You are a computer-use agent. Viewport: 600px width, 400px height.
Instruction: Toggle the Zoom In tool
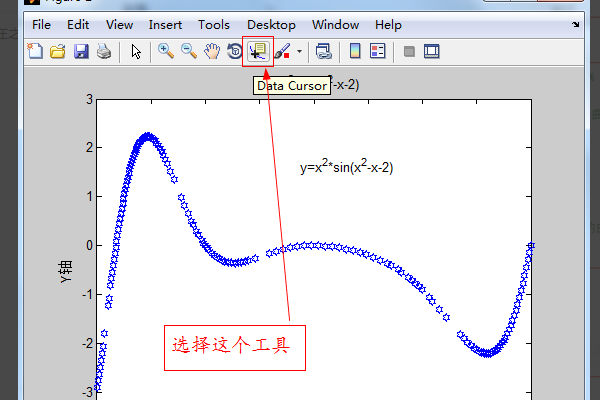166,51
